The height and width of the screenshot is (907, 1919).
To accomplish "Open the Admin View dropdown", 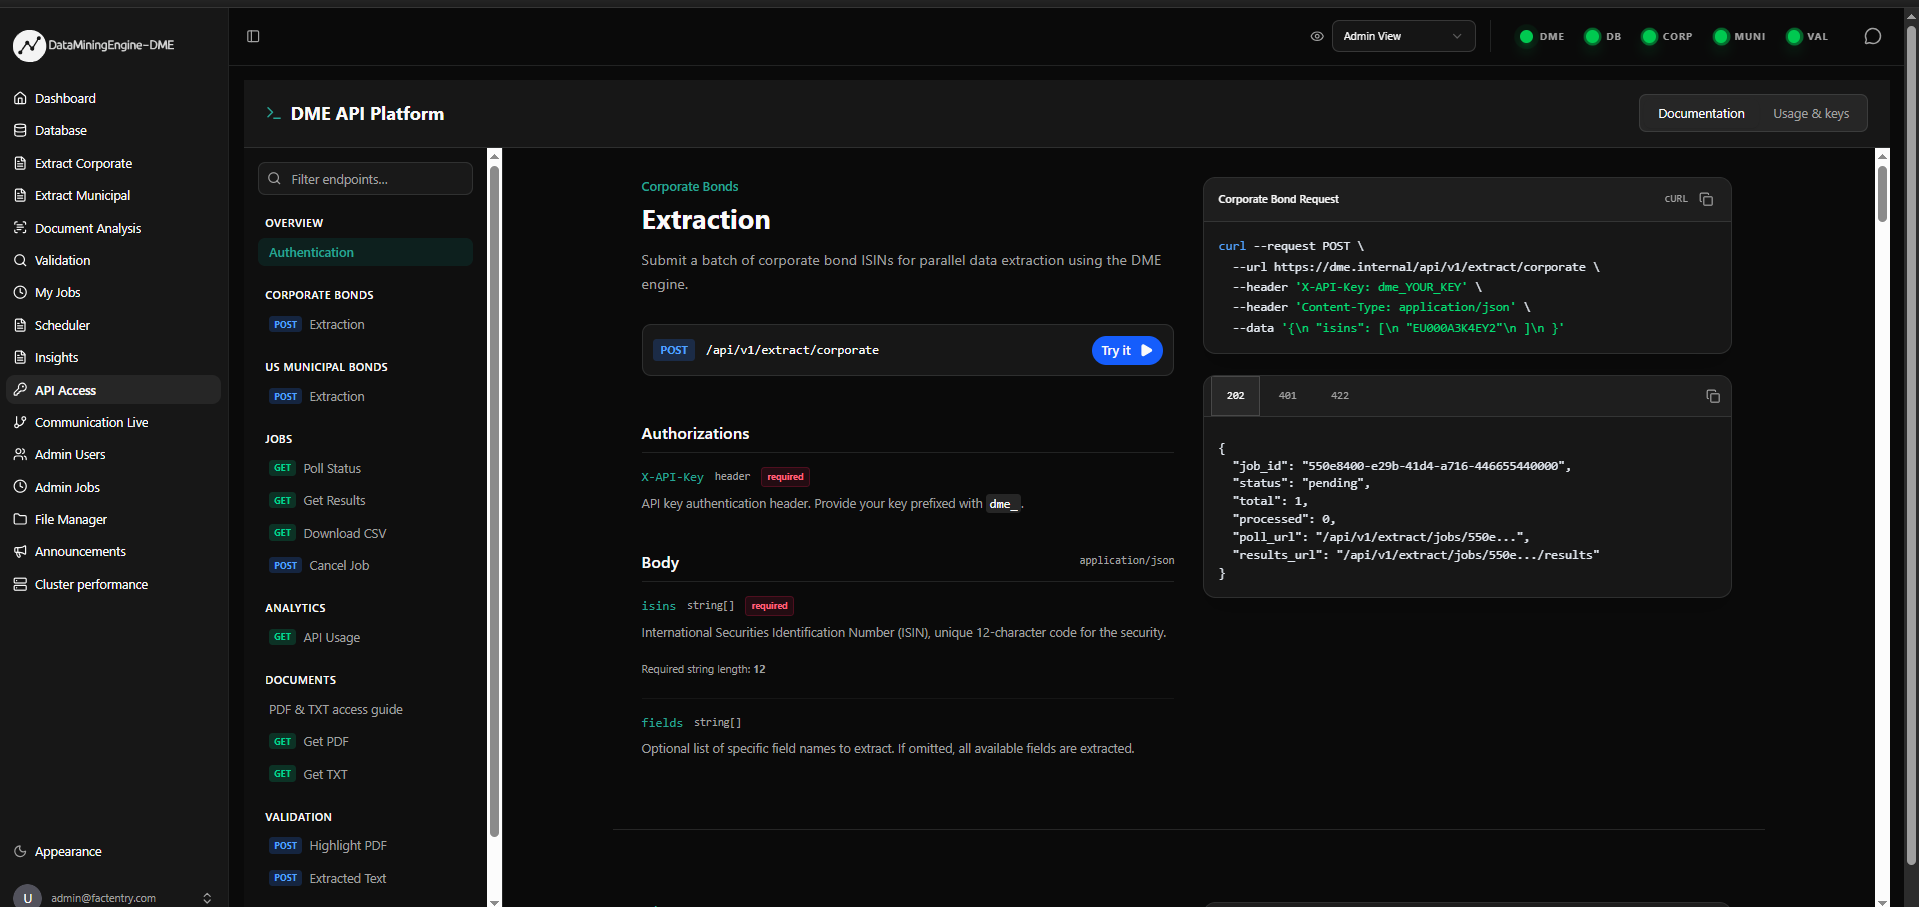I will [x=1403, y=36].
